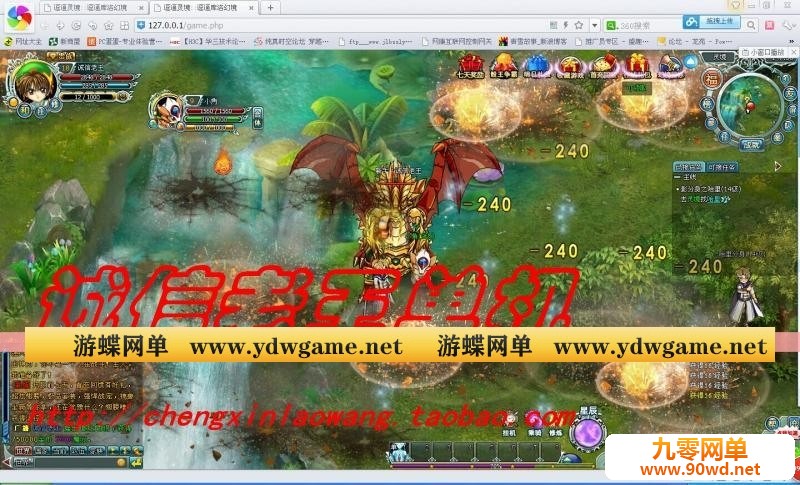The height and width of the screenshot is (485, 800).
Task: Open the red envelope first-recharge icon
Action: [x=604, y=65]
